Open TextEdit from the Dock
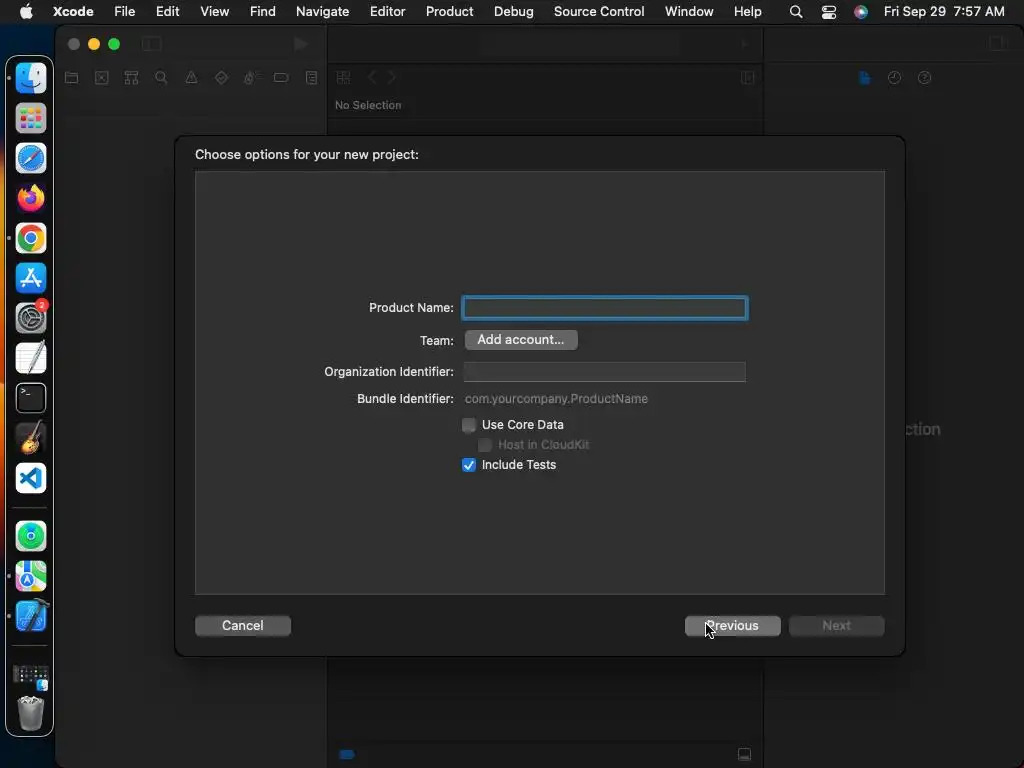The image size is (1024, 768). 31,358
